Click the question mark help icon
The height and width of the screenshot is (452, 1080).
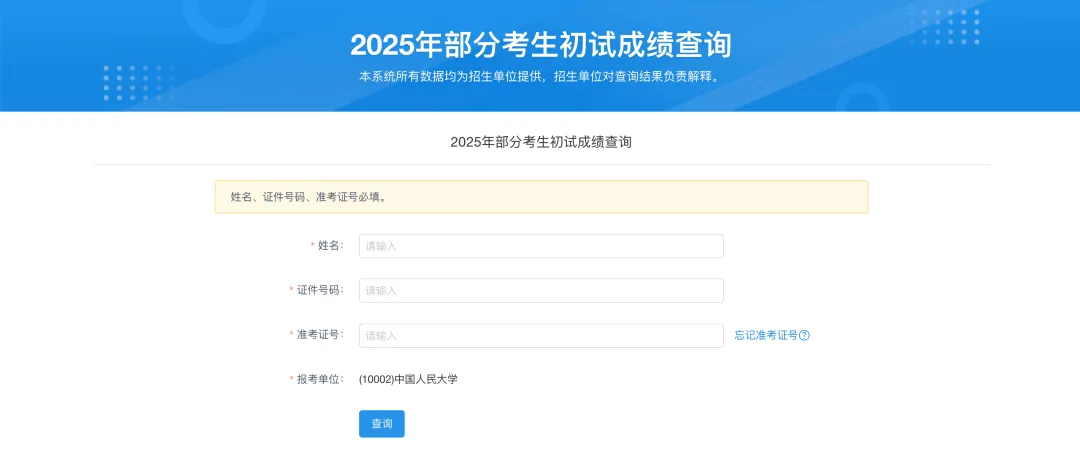(x=804, y=336)
